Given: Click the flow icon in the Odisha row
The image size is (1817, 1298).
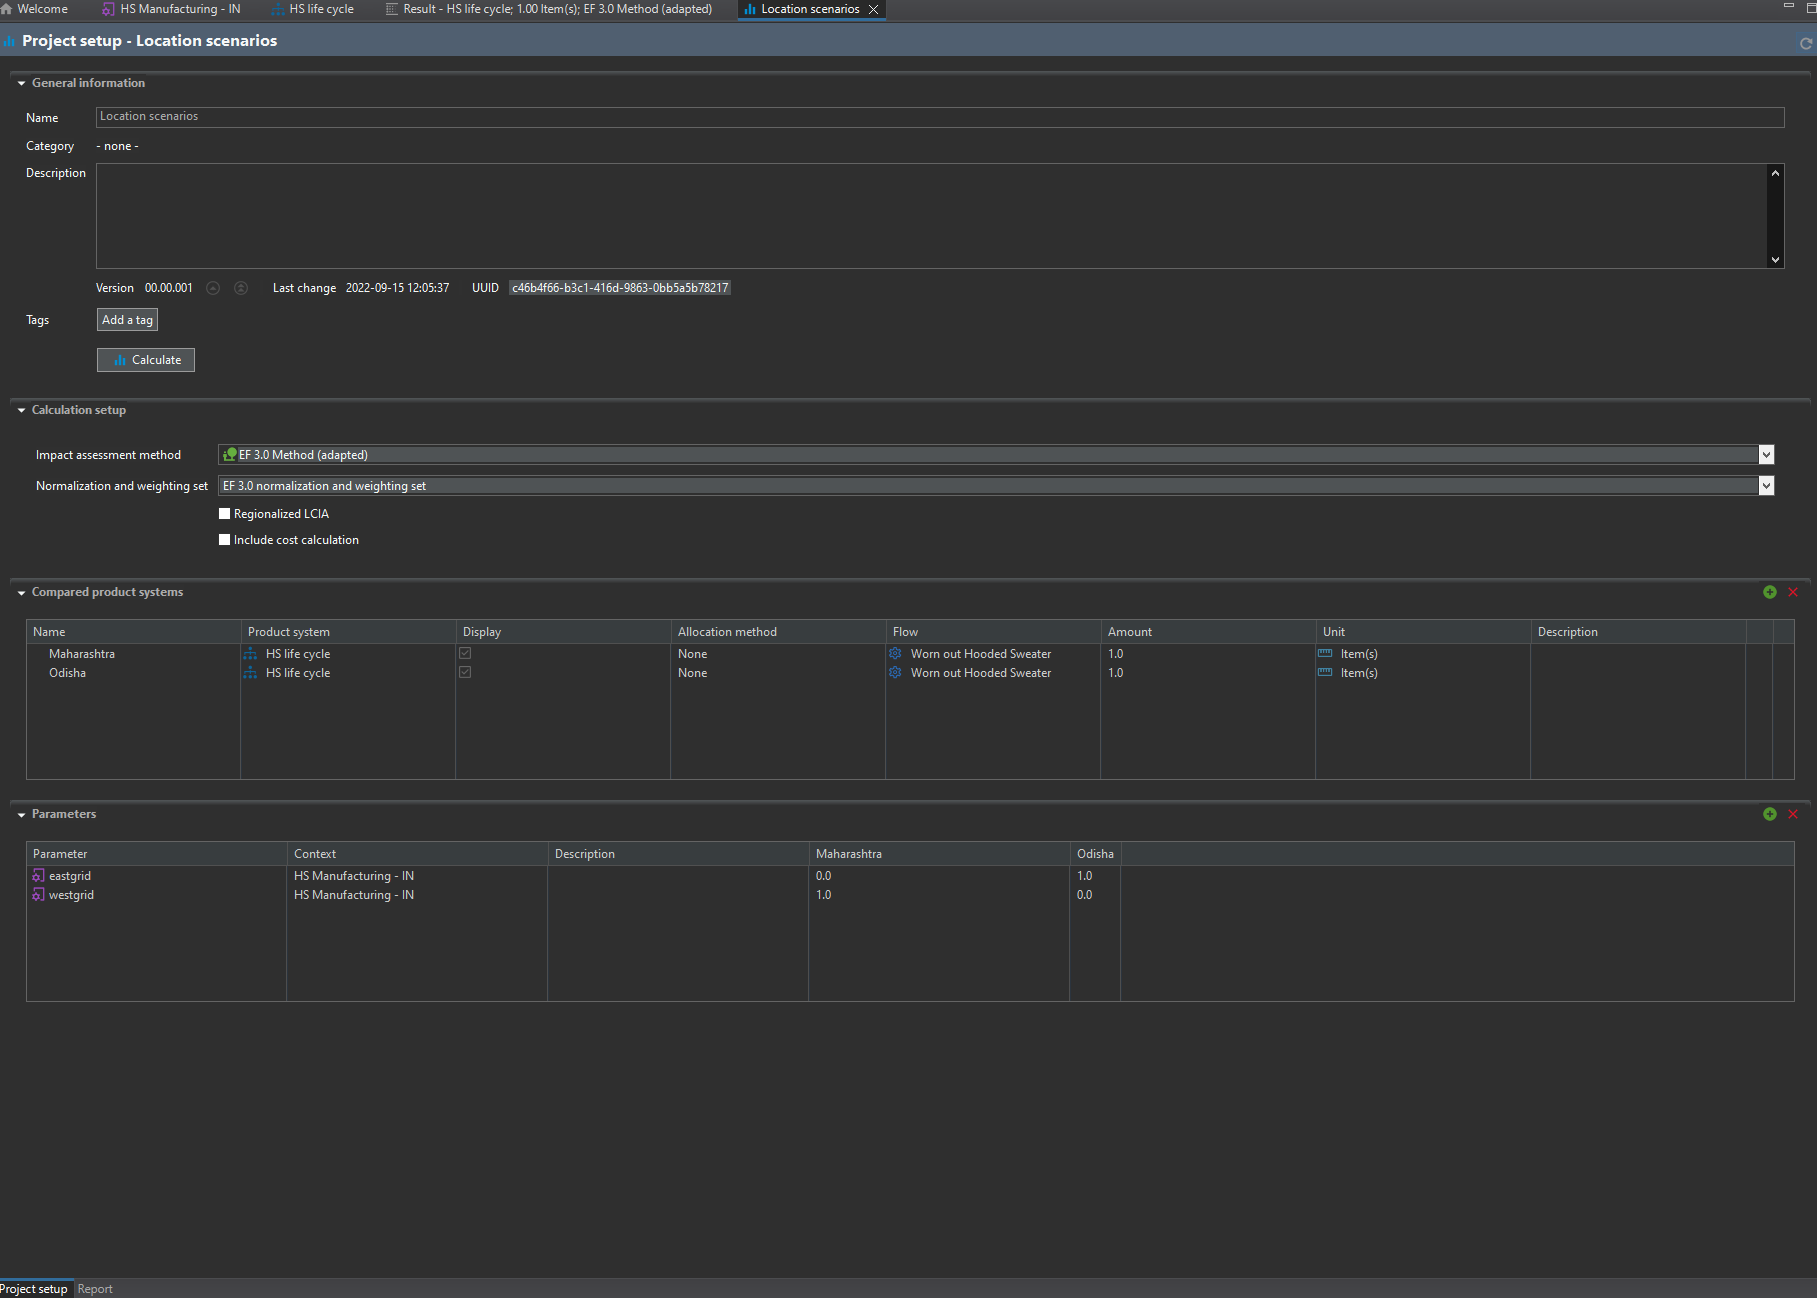Looking at the screenshot, I should 895,673.
